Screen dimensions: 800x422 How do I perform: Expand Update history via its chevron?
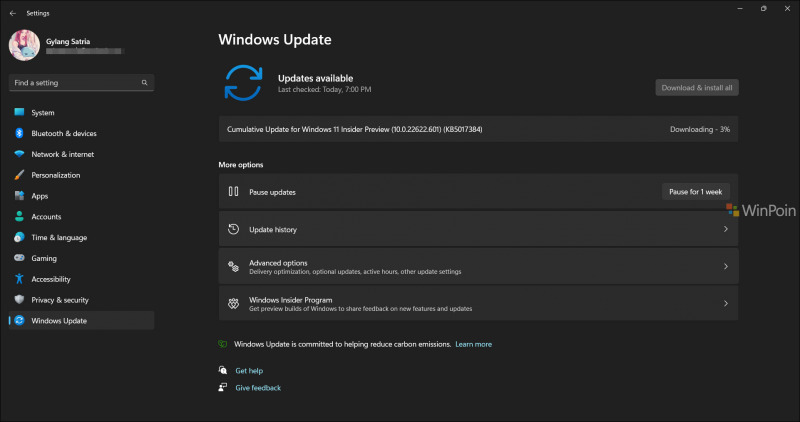726,229
